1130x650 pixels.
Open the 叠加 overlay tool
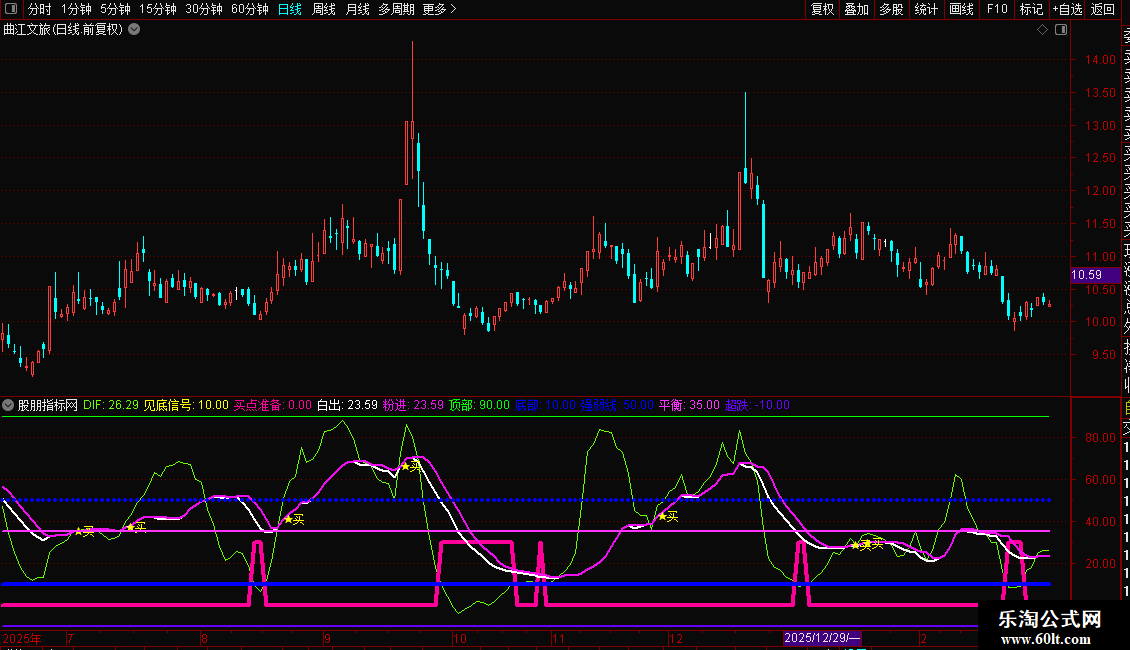pos(856,9)
